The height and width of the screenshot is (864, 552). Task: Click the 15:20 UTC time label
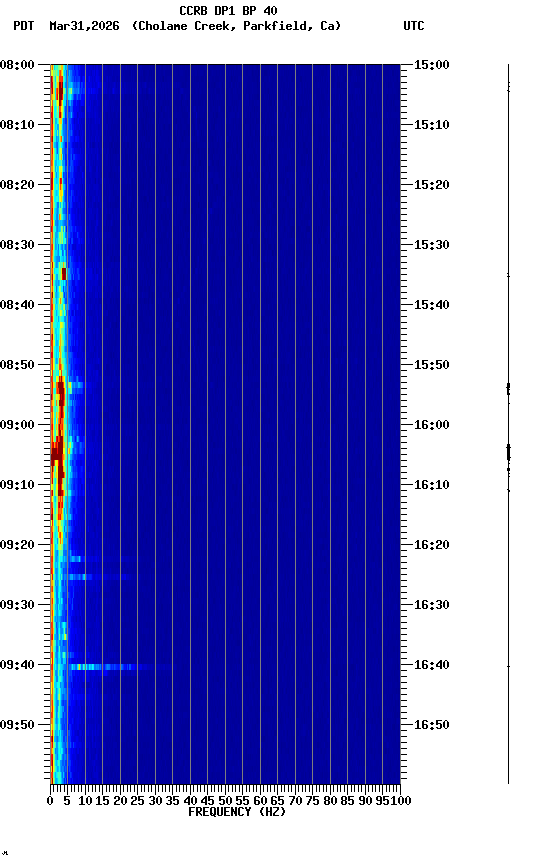(432, 185)
